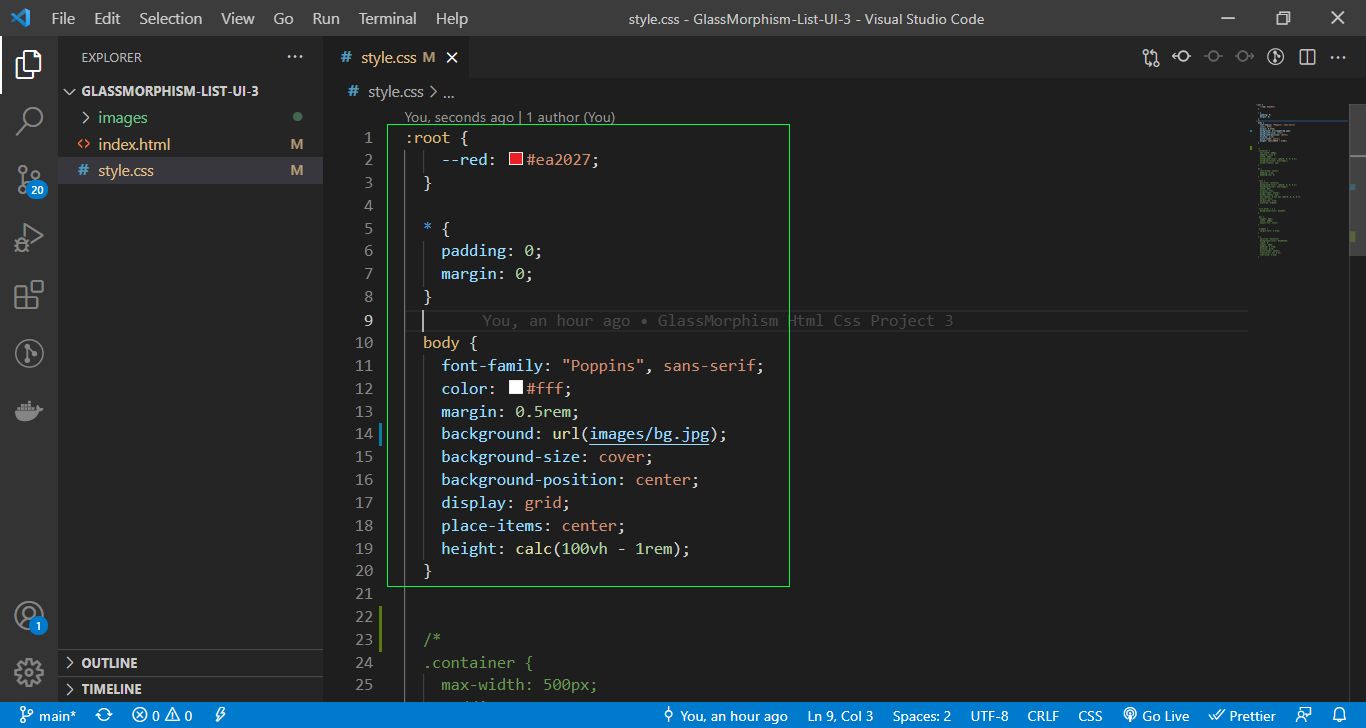Change indentation via Spaces: 2
This screenshot has width=1366, height=728.
(x=922, y=716)
